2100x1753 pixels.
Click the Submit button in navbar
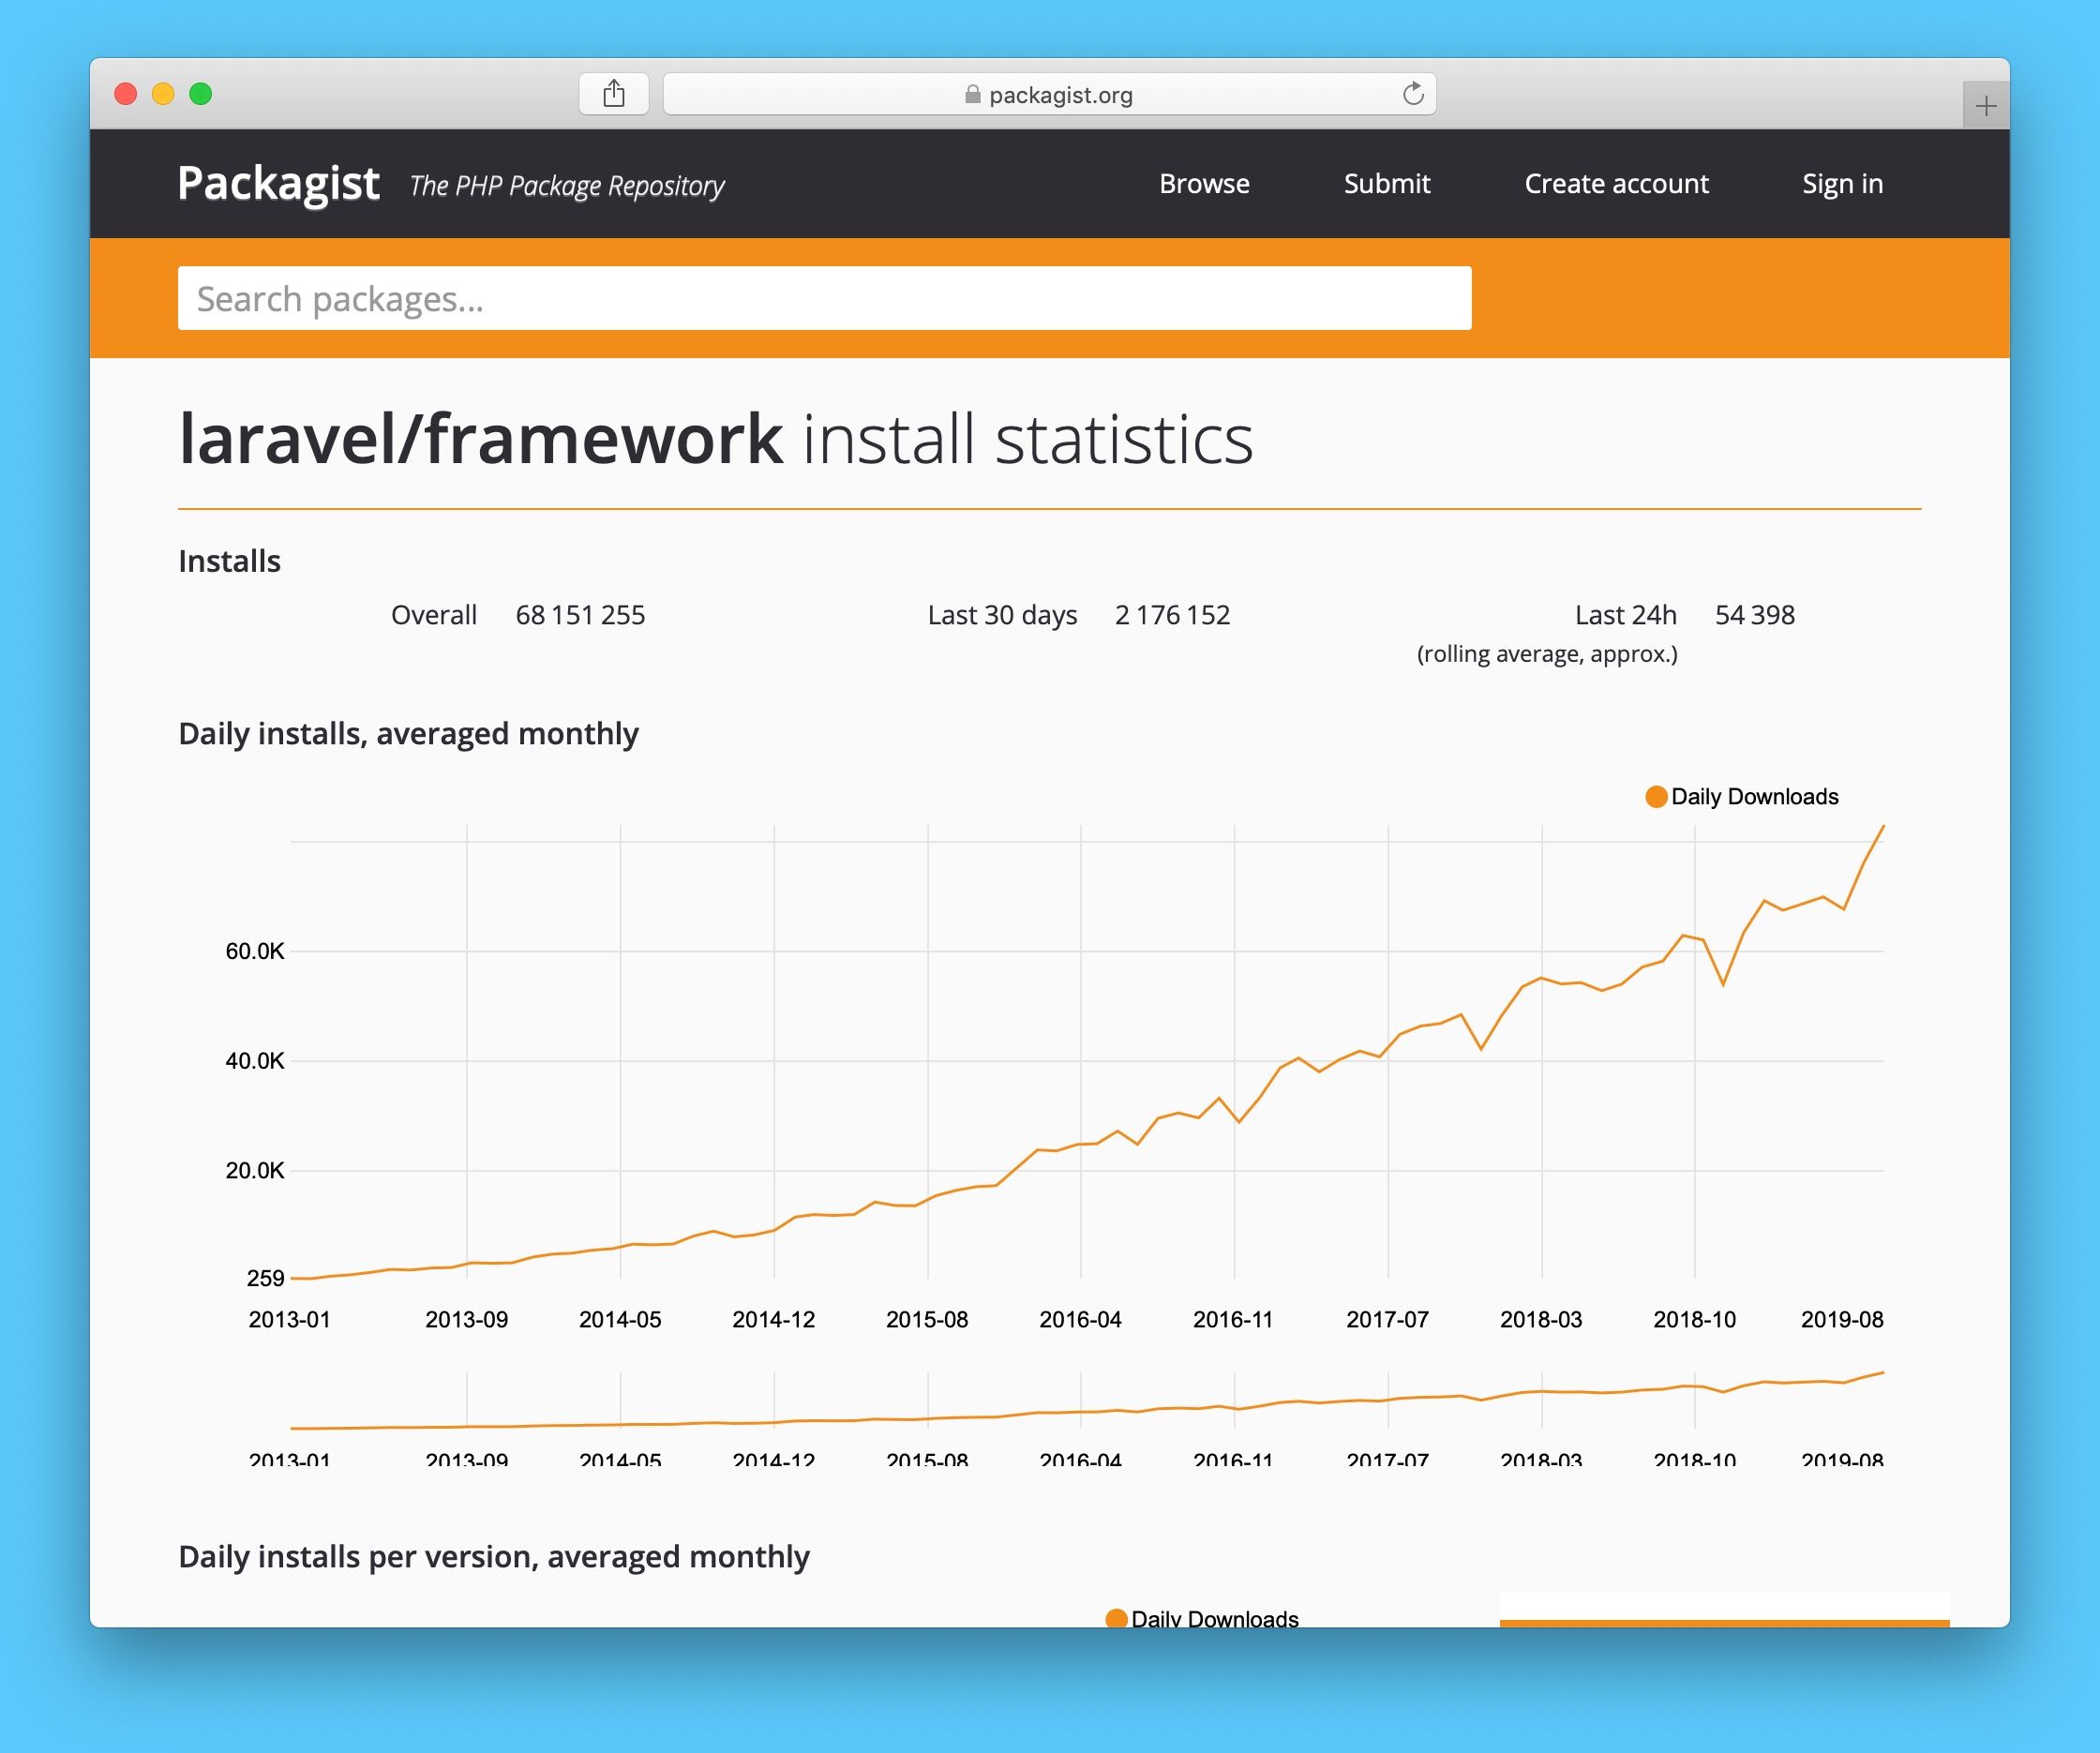[1387, 182]
